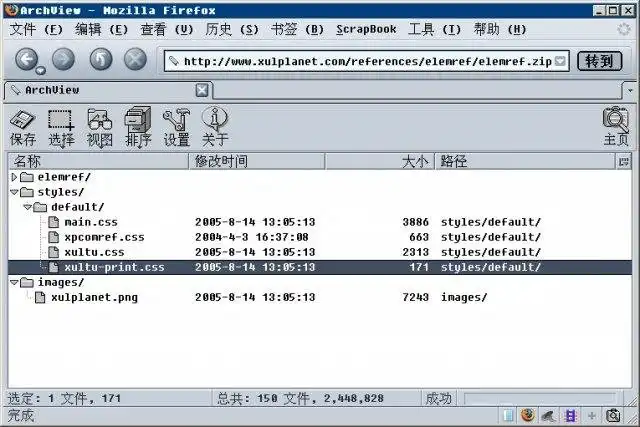Click the column picker icon in header
640x427 pixels.
(623, 161)
